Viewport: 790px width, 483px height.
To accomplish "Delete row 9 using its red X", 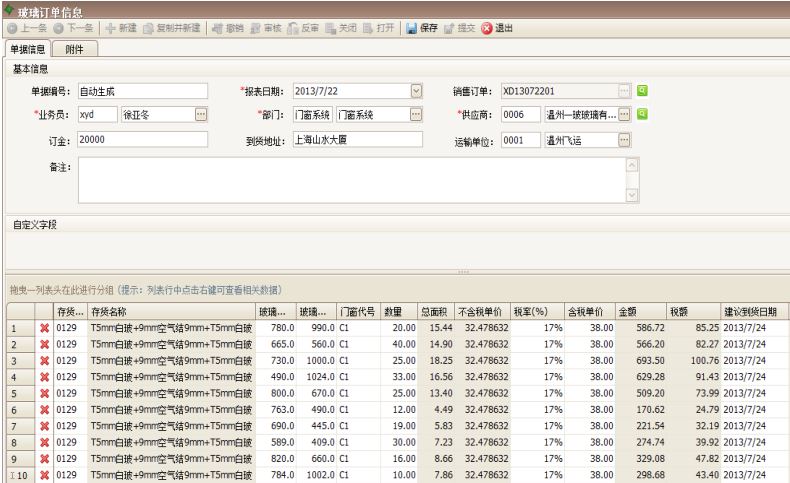I will (x=44, y=459).
